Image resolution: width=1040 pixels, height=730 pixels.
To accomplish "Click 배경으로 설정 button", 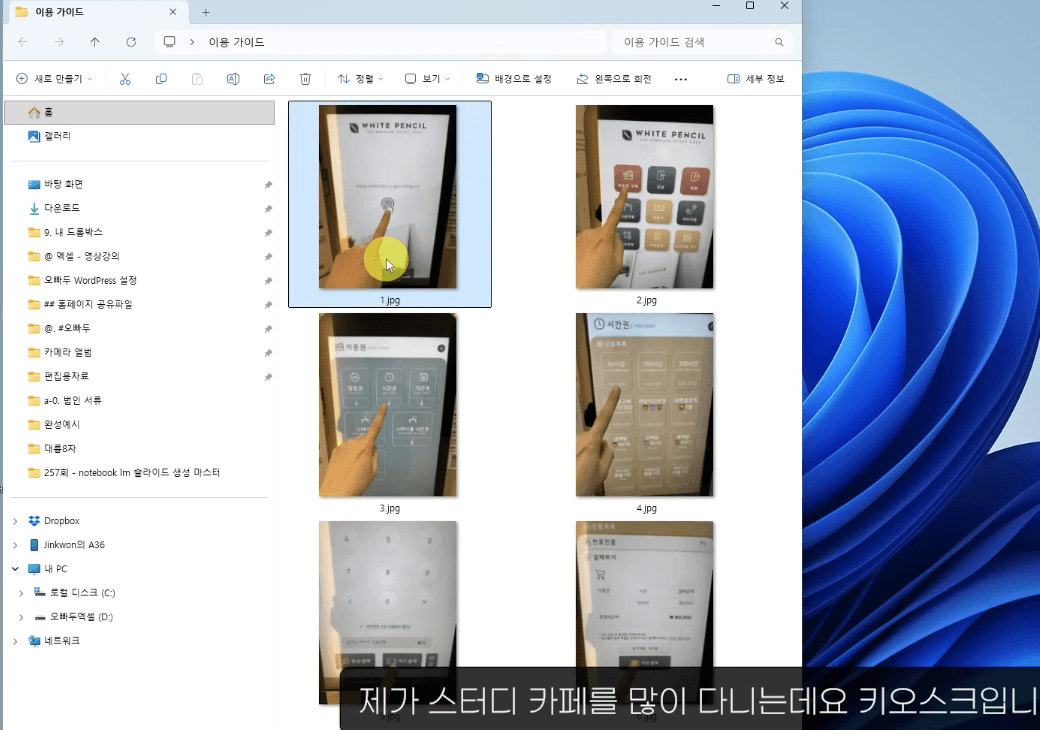I will point(514,79).
